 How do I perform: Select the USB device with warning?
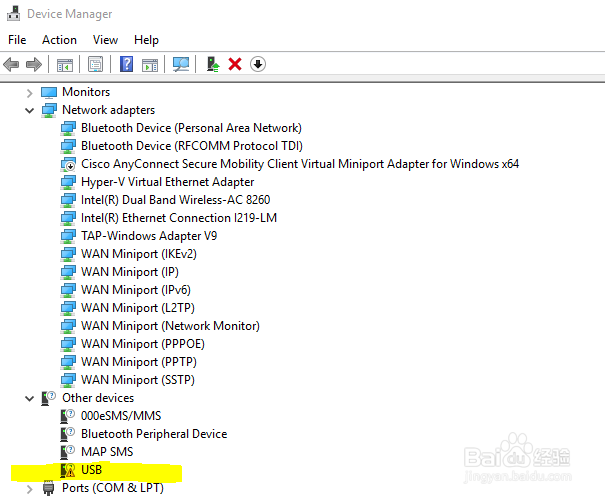coord(91,470)
